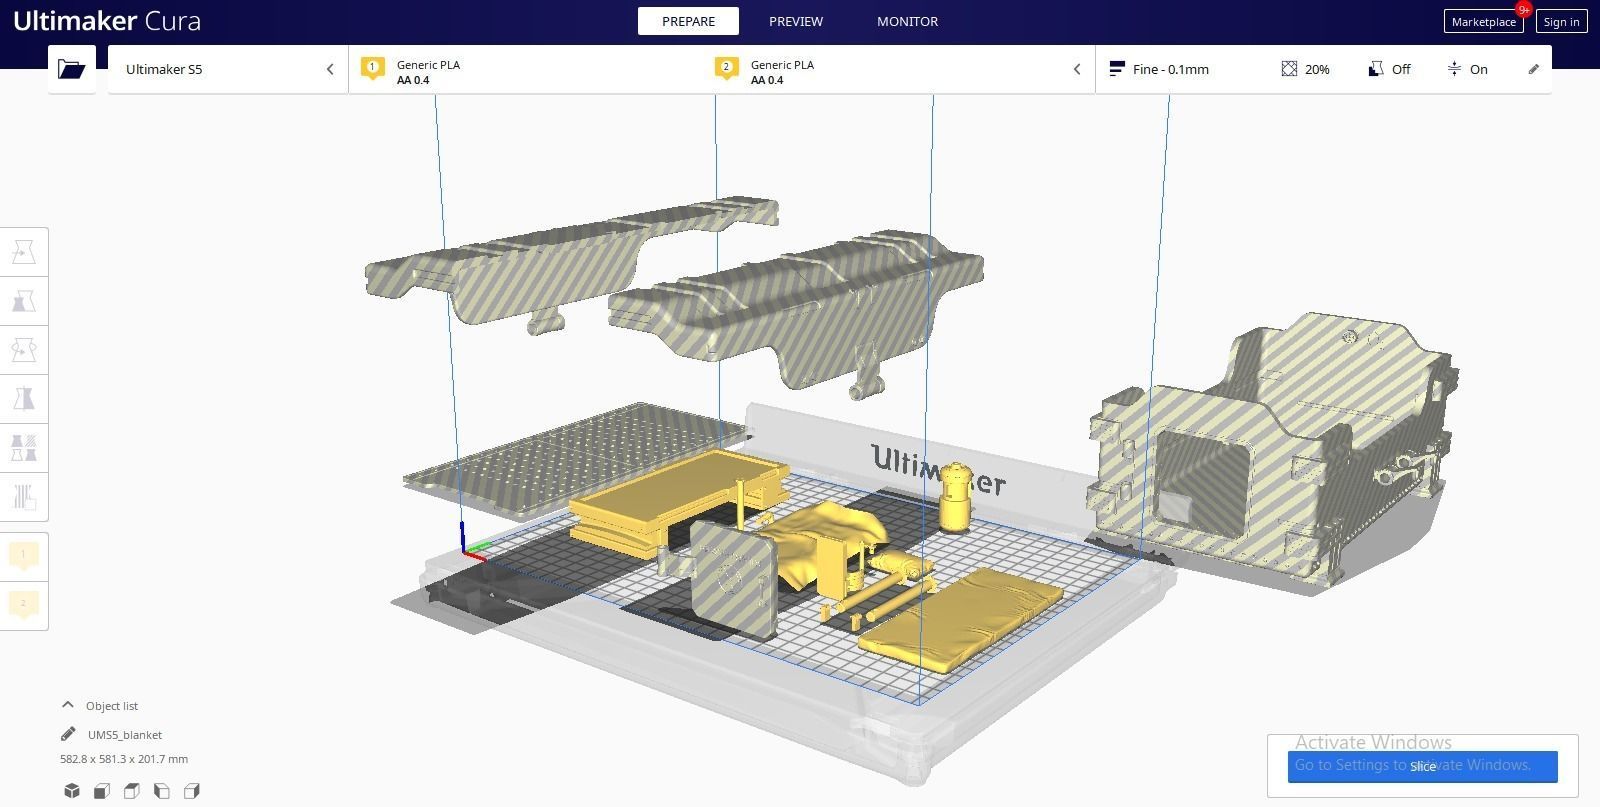Switch to left side view icon
1600x807 pixels.
tap(161, 791)
